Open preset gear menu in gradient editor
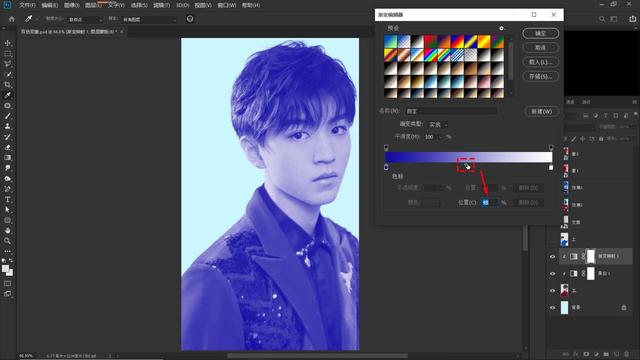 [x=501, y=28]
